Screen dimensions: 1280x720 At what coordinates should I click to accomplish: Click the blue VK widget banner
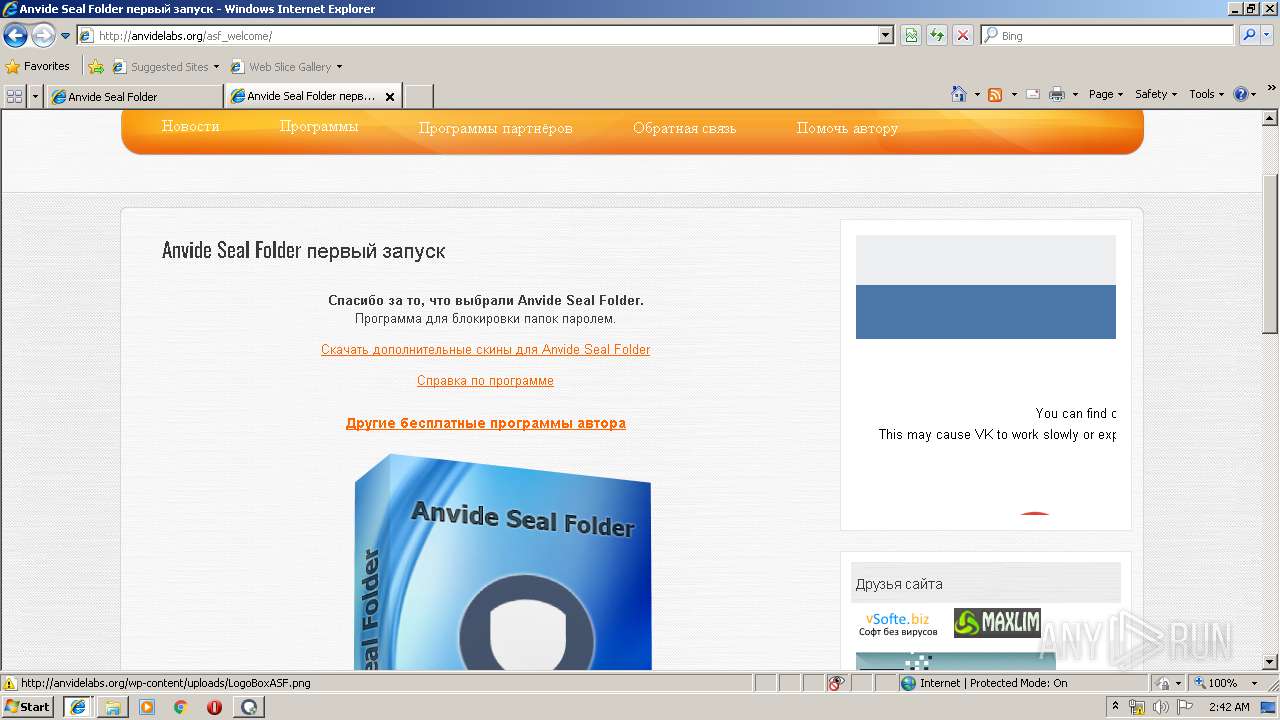985,312
